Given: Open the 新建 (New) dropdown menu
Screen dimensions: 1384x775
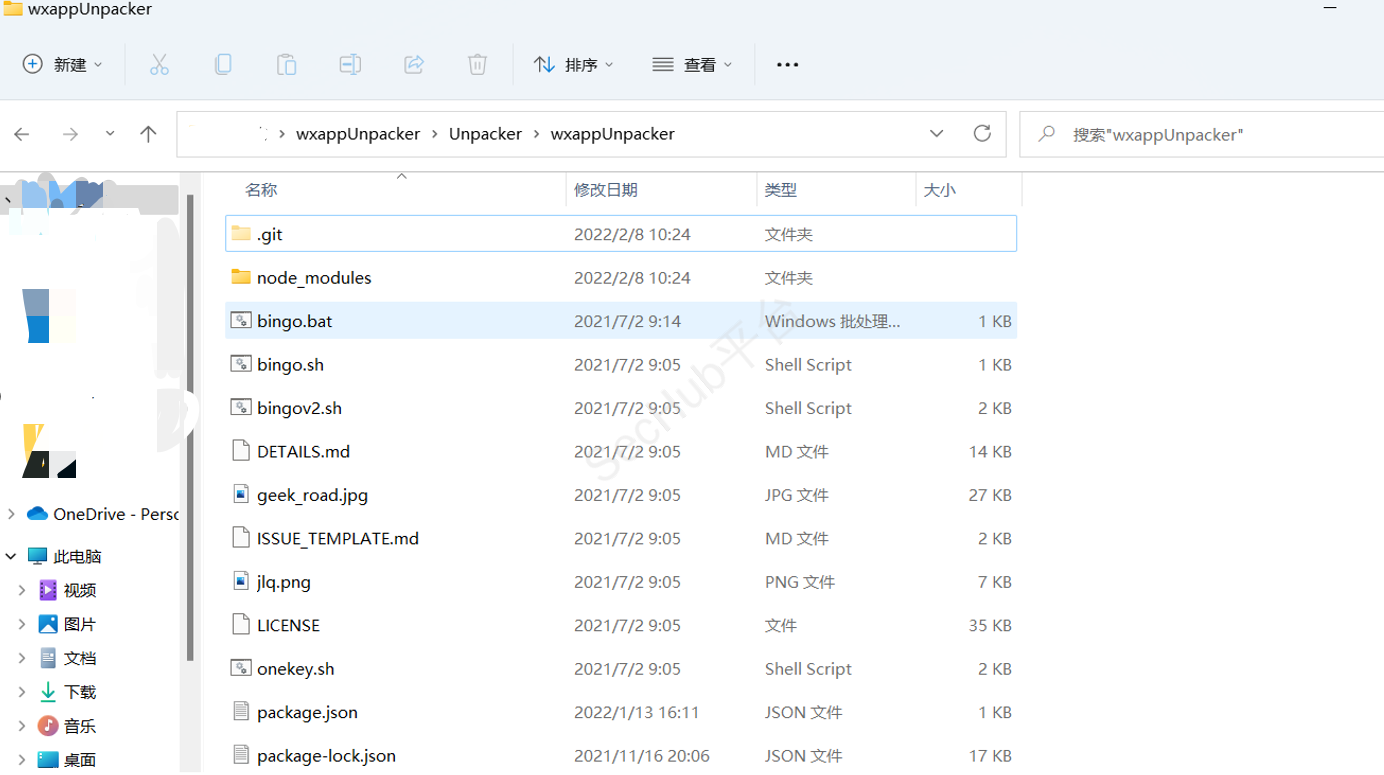Looking at the screenshot, I should (62, 65).
